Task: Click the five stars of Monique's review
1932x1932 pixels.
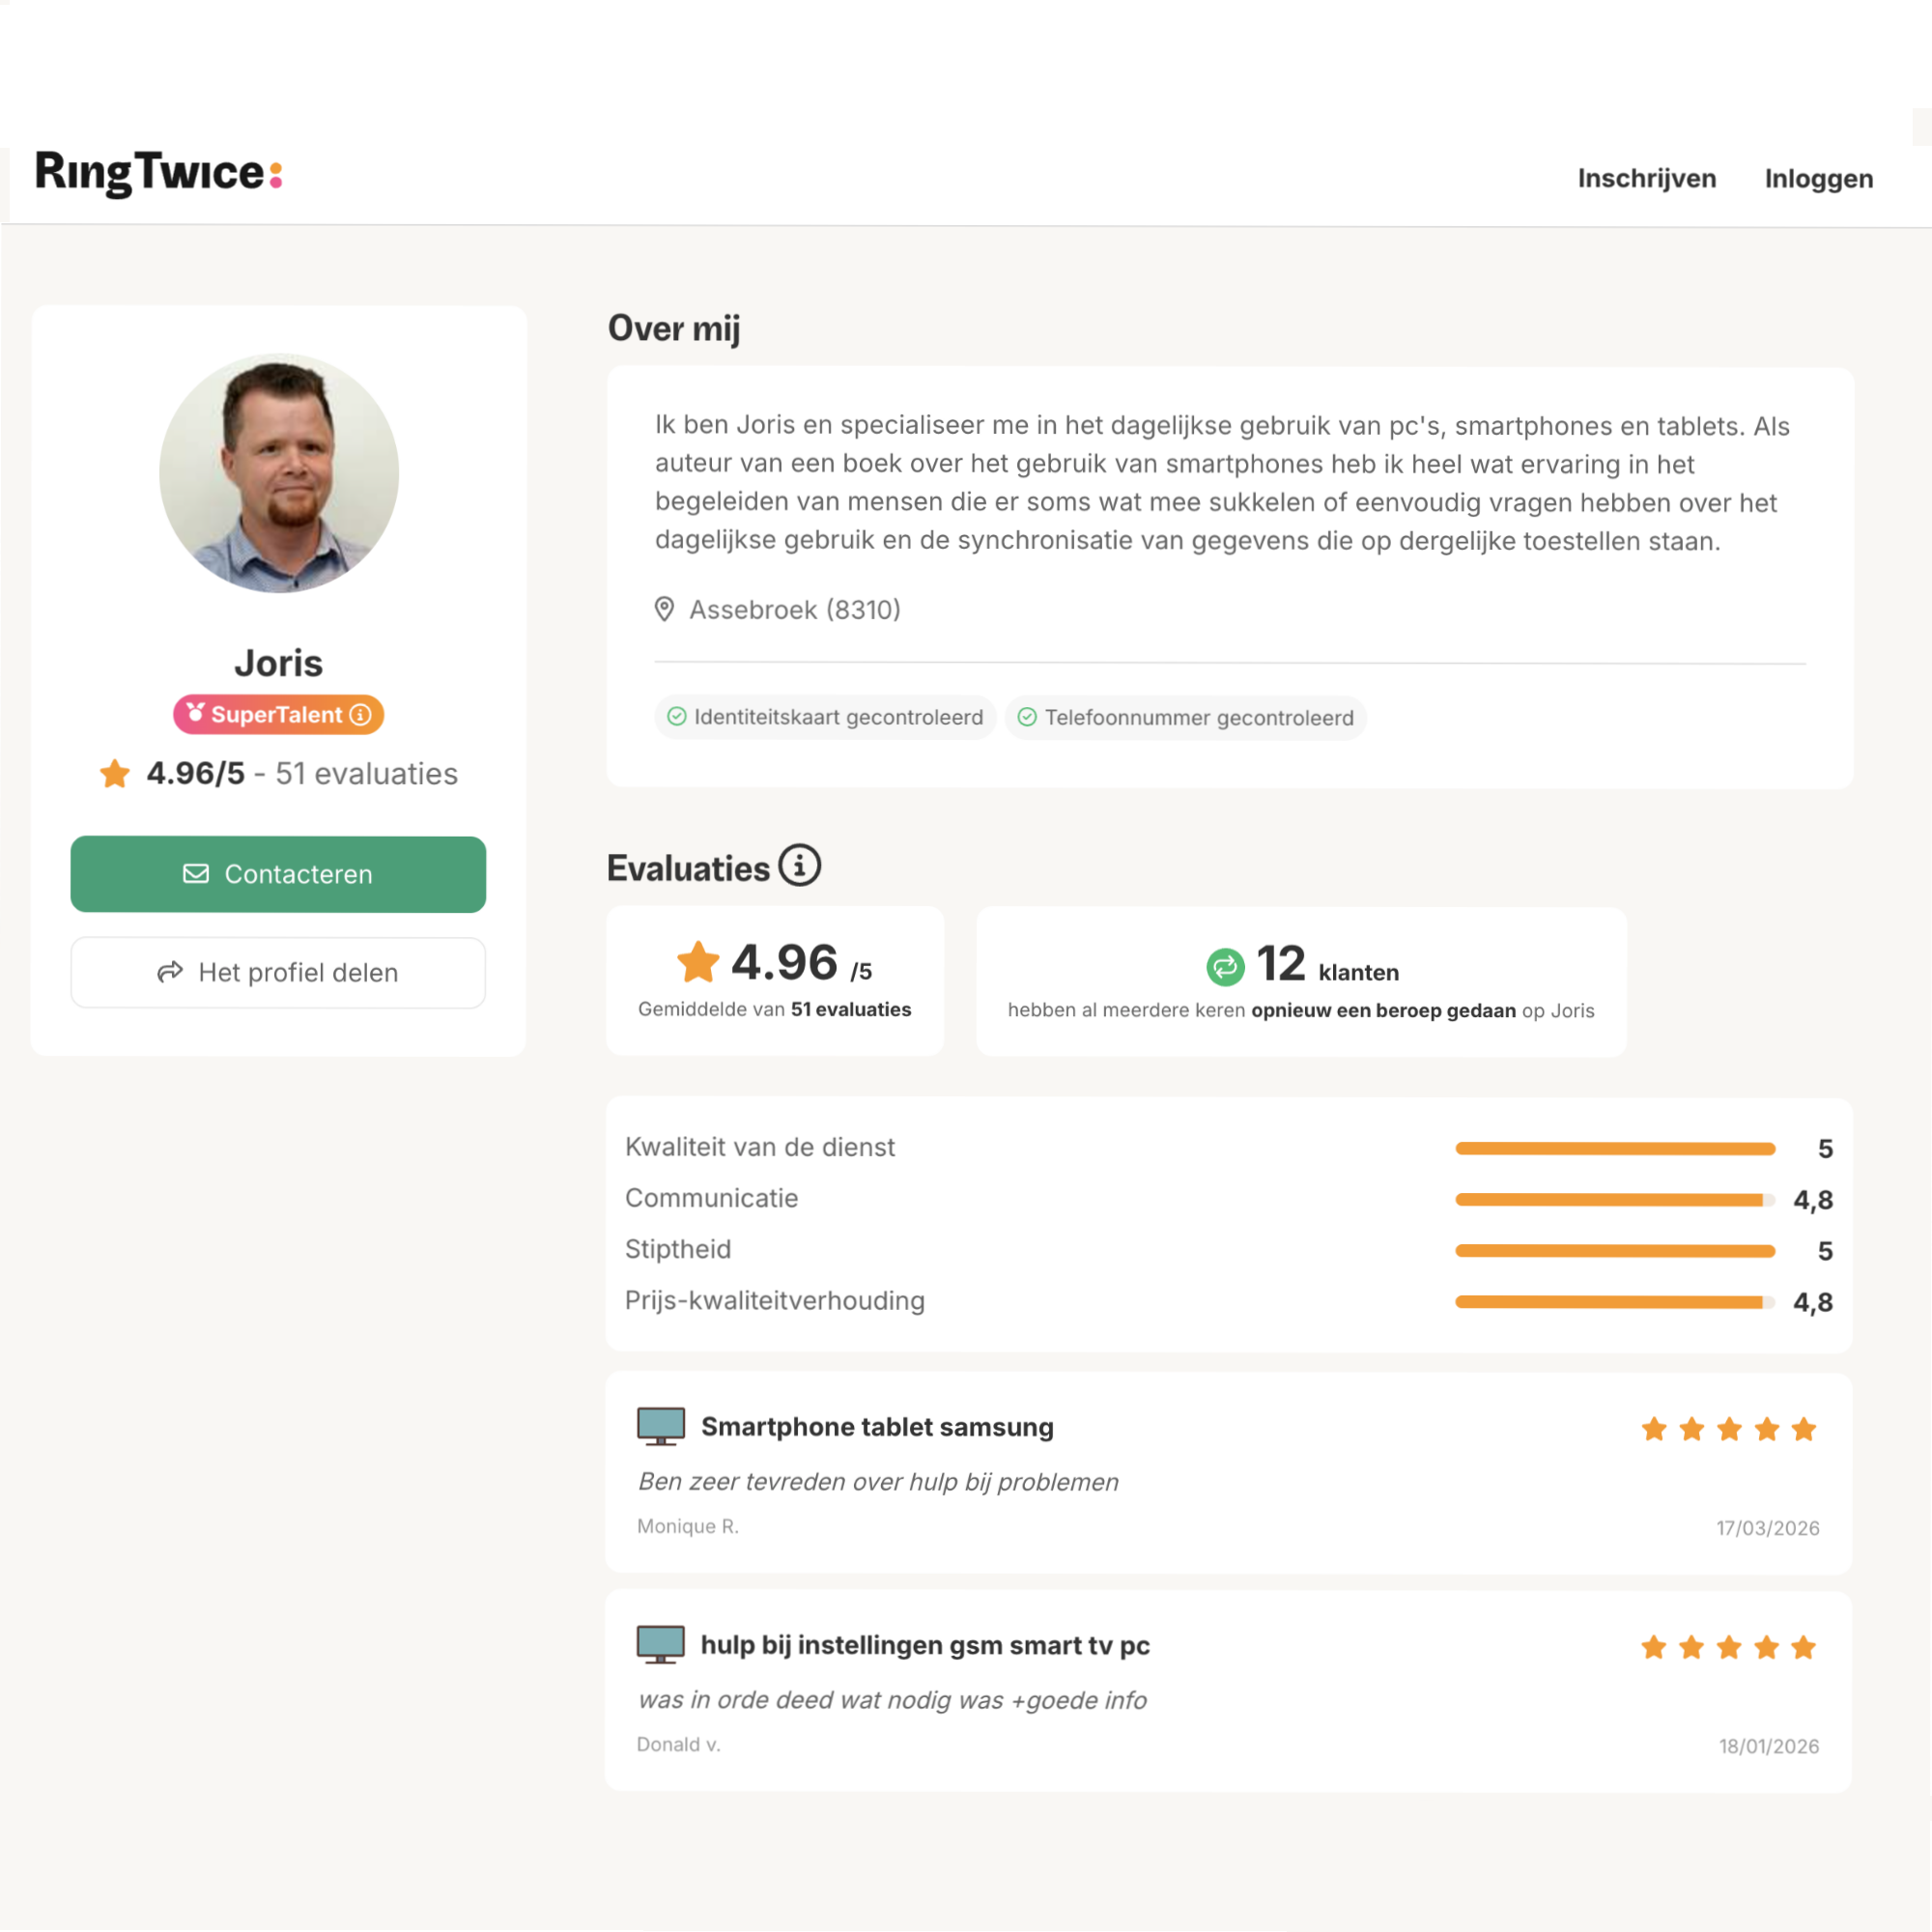Action: click(1728, 1429)
